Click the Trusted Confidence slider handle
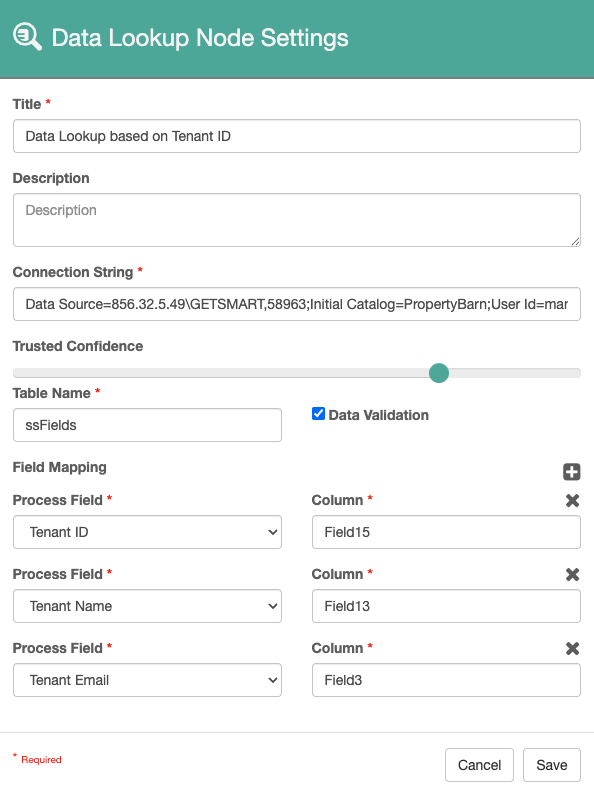This screenshot has width=594, height=795. click(x=439, y=373)
